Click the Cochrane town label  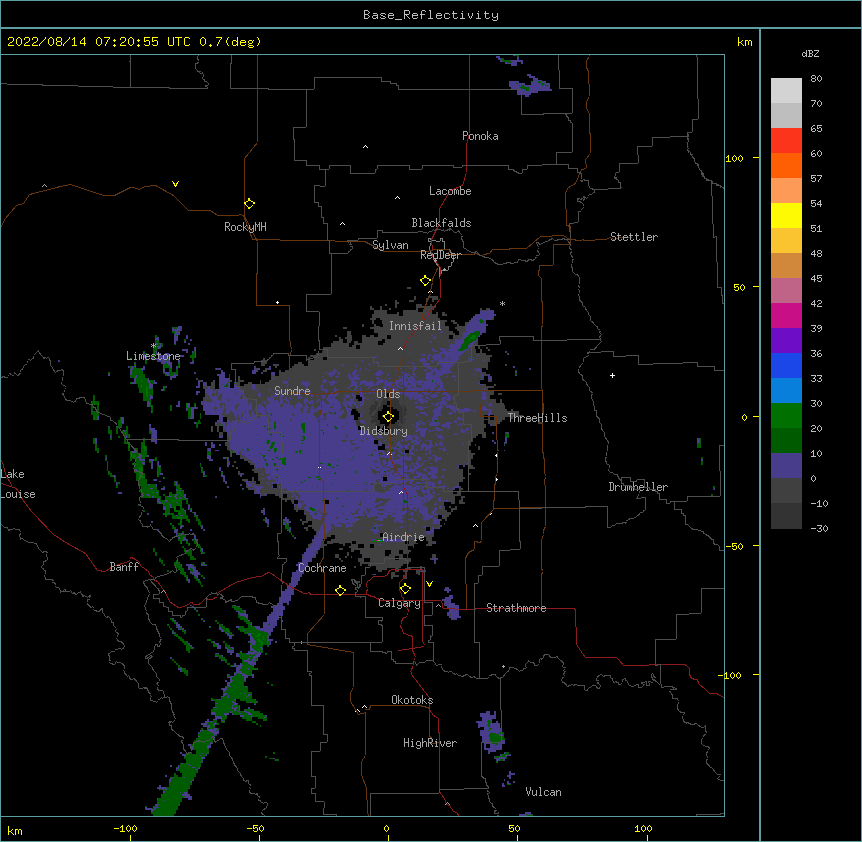pyautogui.click(x=322, y=568)
